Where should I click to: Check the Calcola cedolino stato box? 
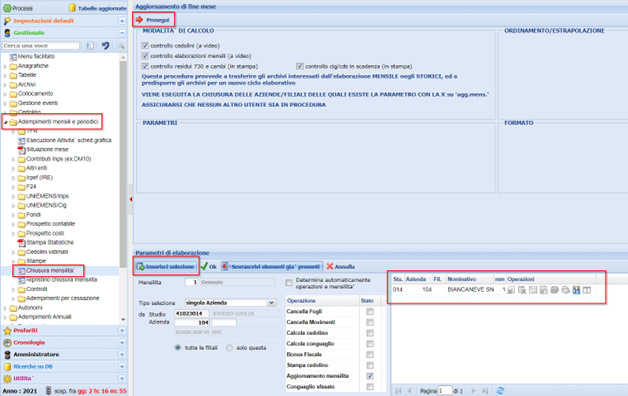[370, 333]
